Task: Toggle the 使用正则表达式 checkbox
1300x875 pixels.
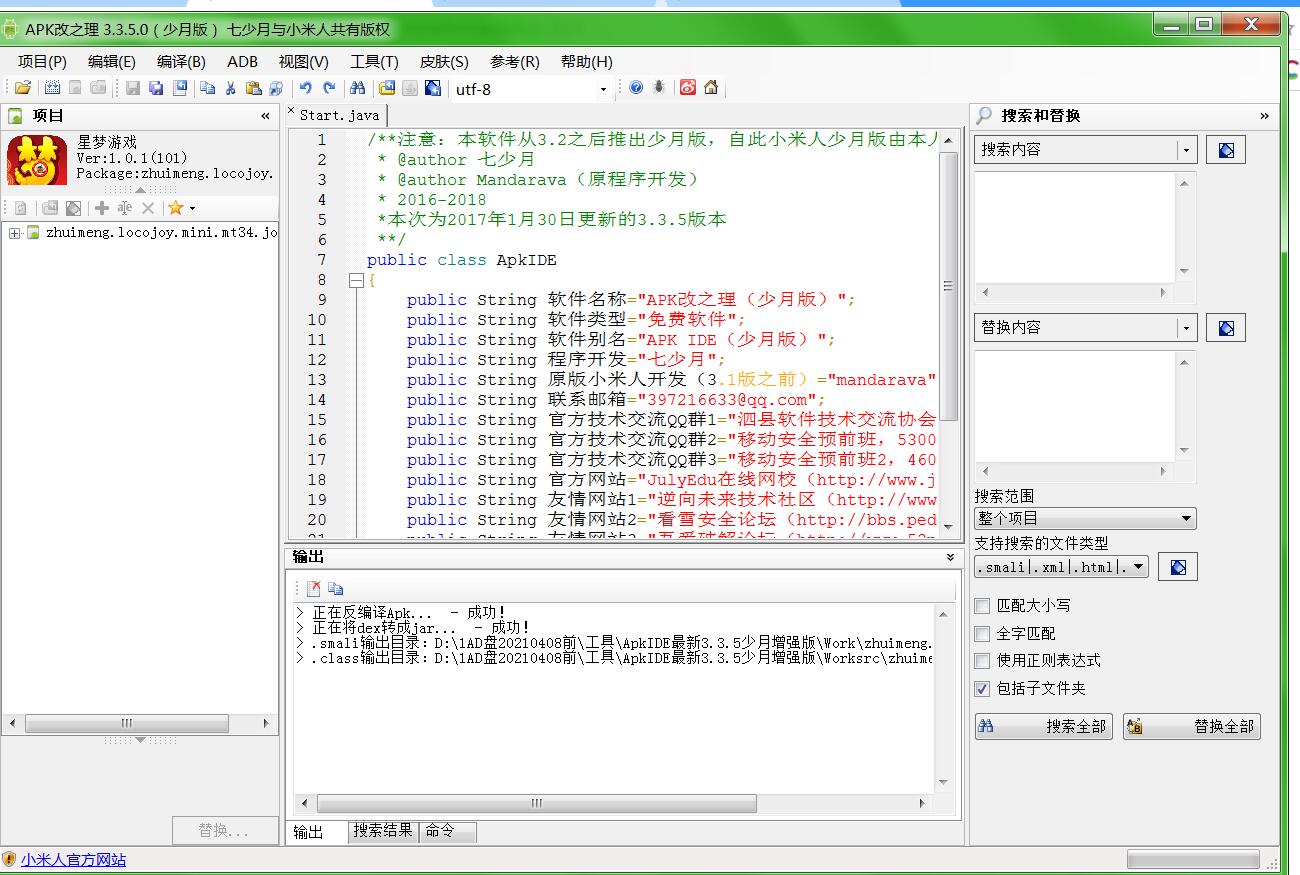Action: 982,661
